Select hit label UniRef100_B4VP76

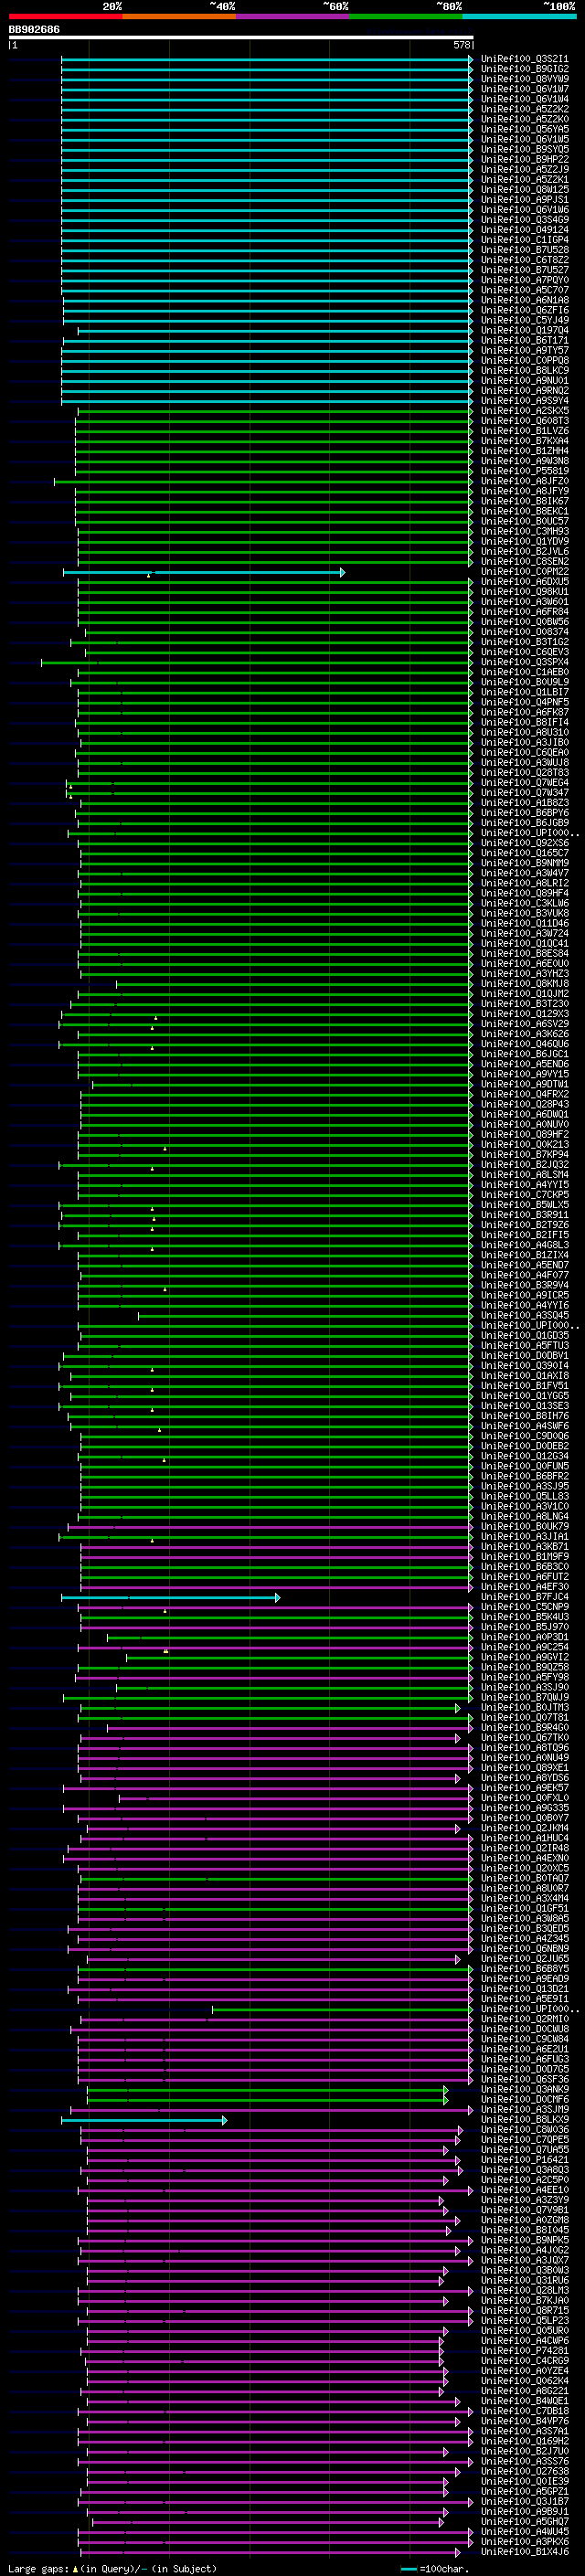[x=525, y=2422]
